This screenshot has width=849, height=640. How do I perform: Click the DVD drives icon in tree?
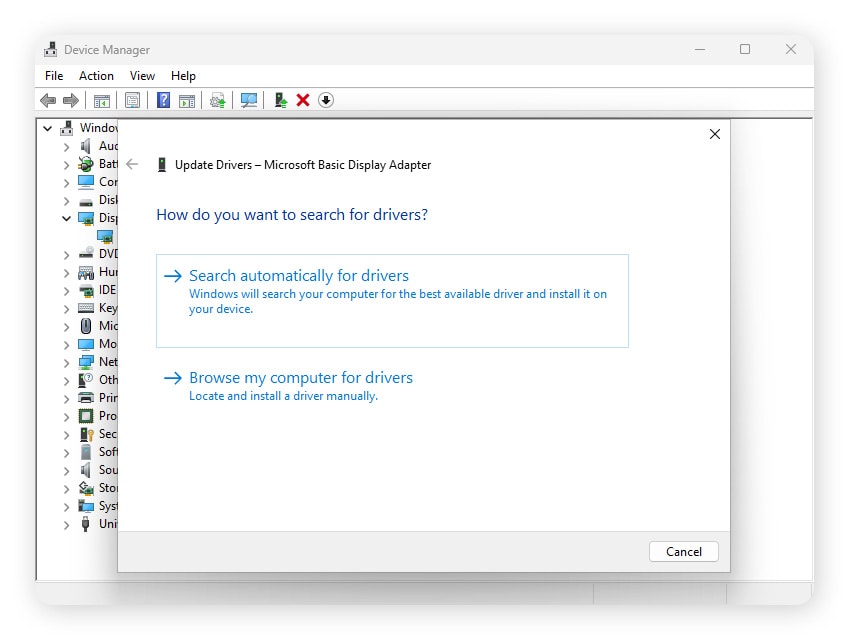86,253
